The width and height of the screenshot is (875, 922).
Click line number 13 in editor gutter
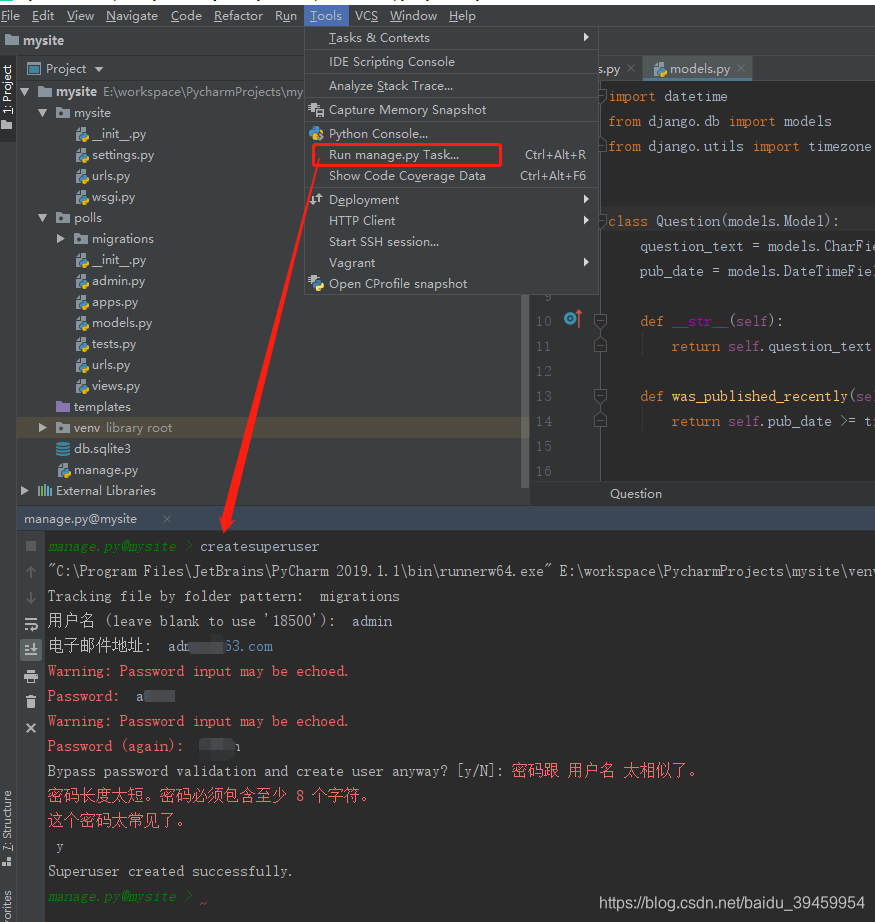coord(544,396)
